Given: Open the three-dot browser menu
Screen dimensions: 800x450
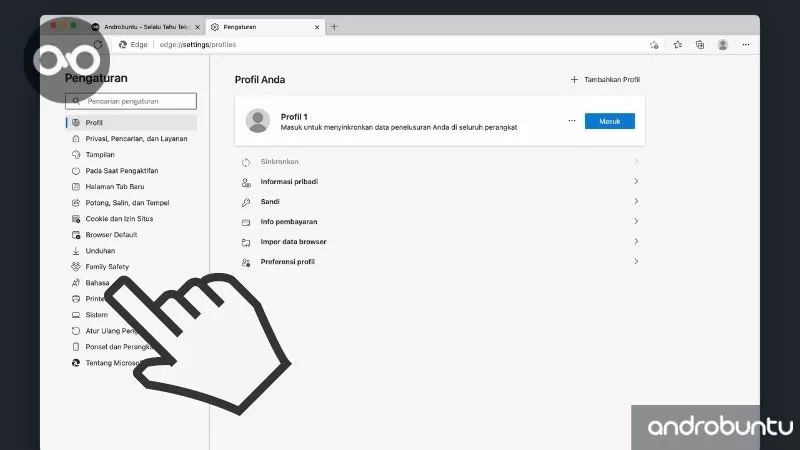Looking at the screenshot, I should (746, 45).
